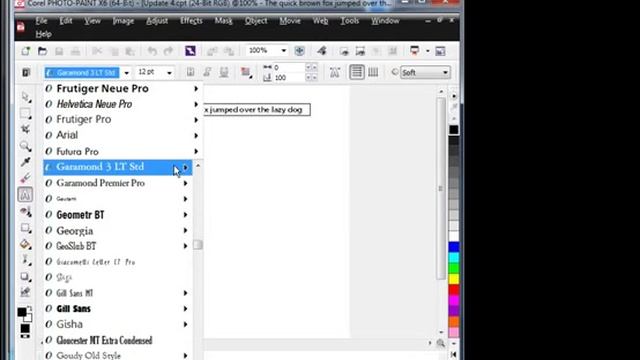Open the 12 pt font size dropdown

[x=169, y=73]
